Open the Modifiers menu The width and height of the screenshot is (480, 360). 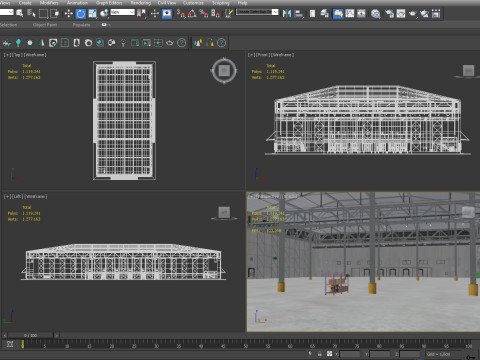point(49,3)
